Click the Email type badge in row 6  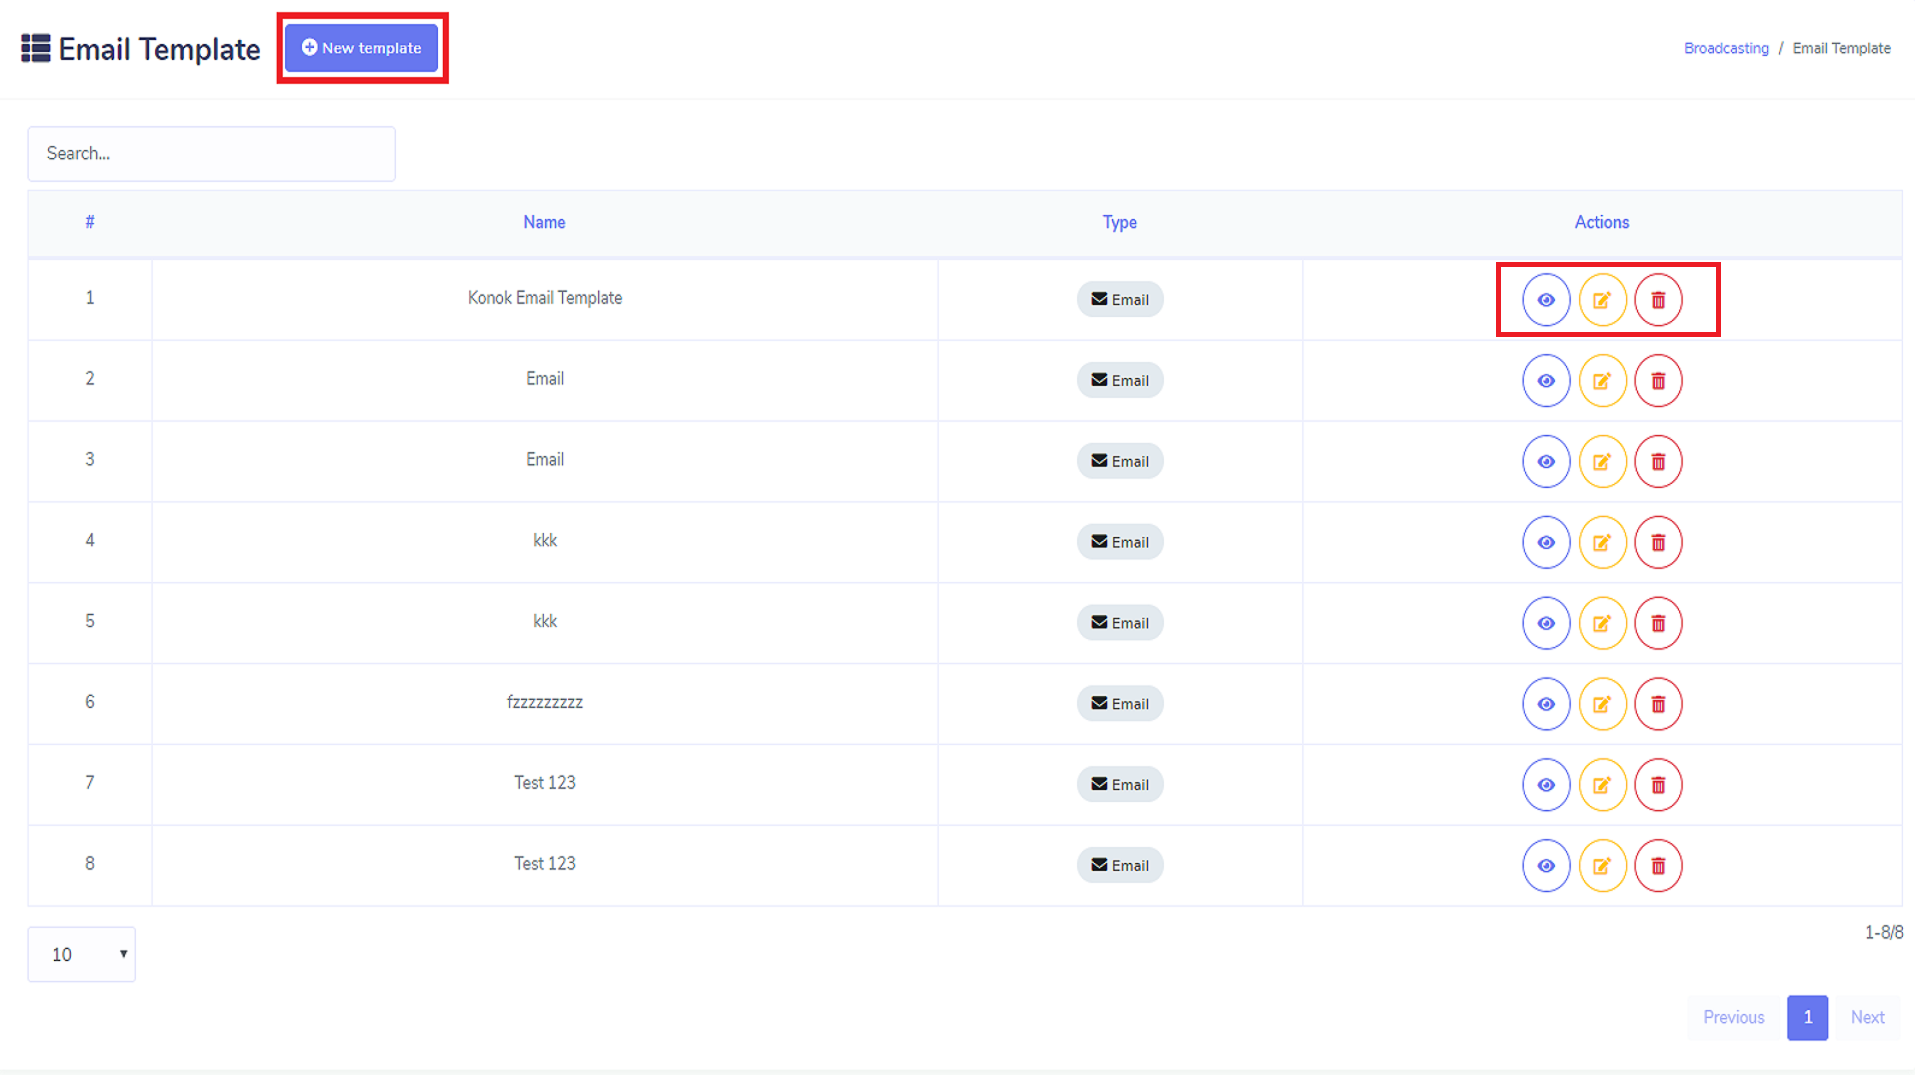click(1120, 703)
